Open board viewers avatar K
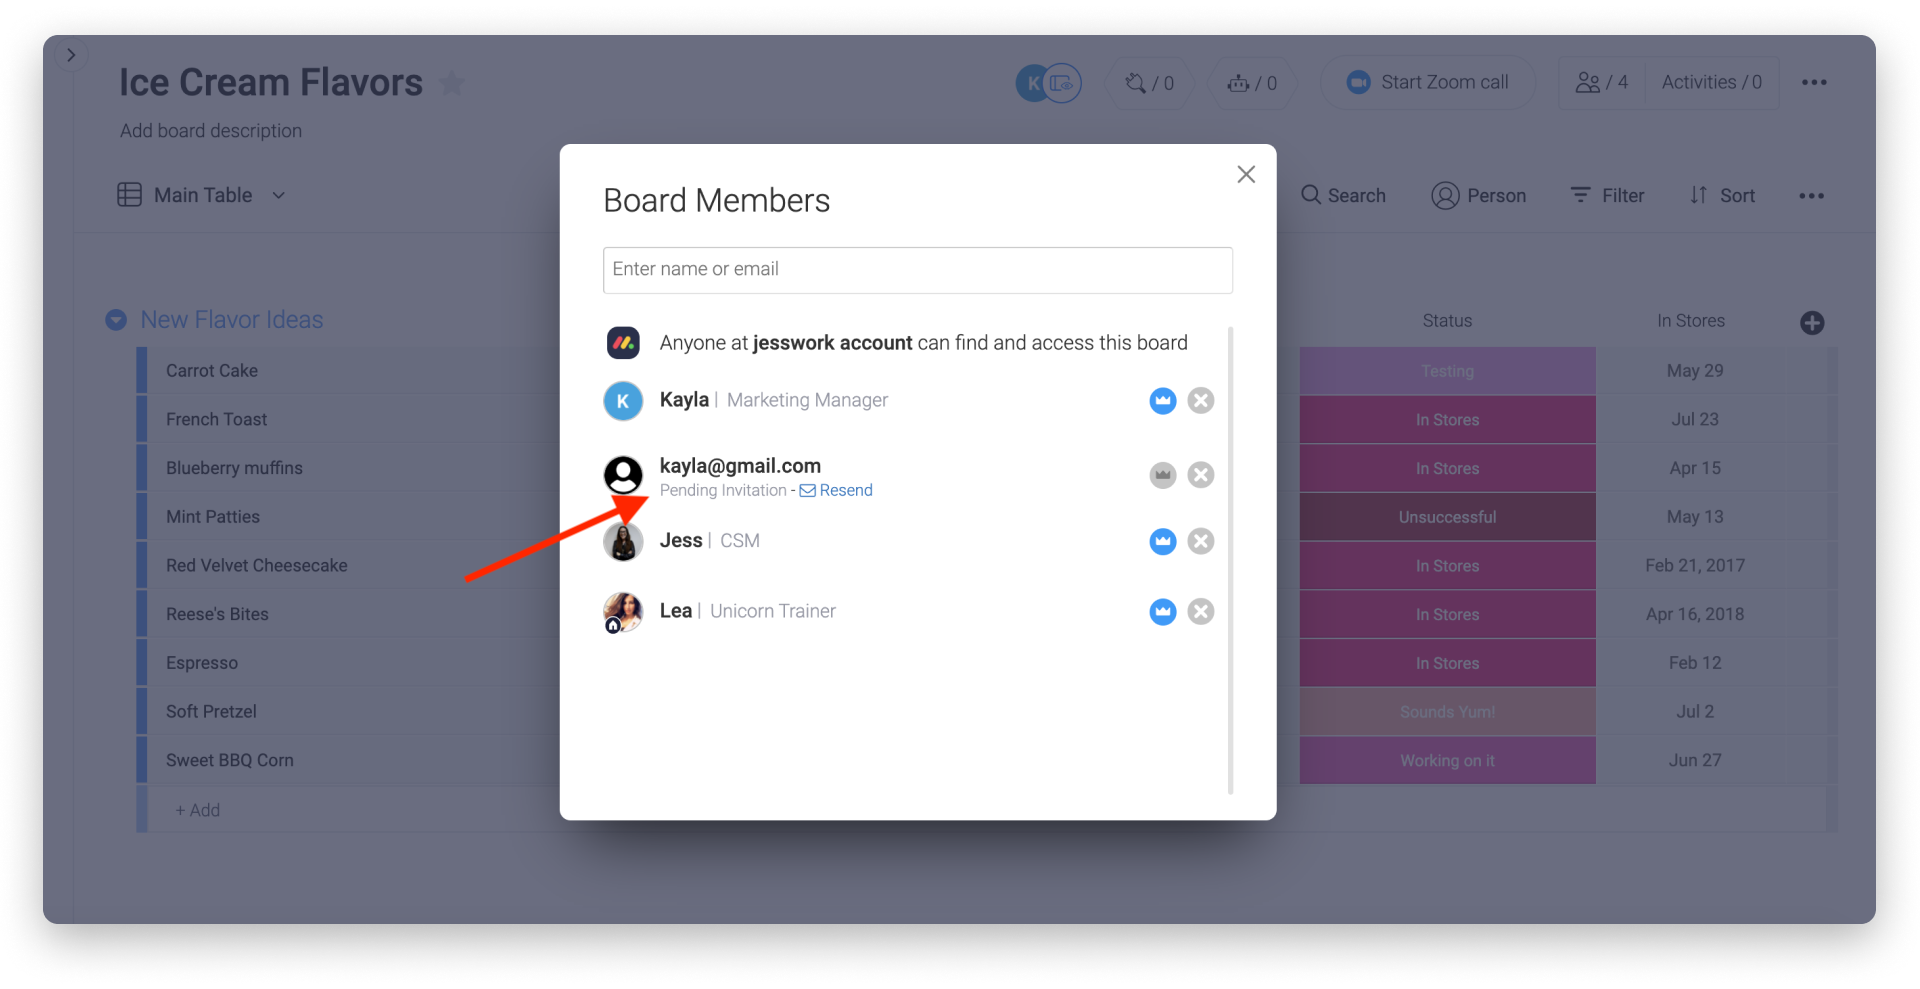Screen dimensions: 1920x989 pyautogui.click(x=1033, y=83)
